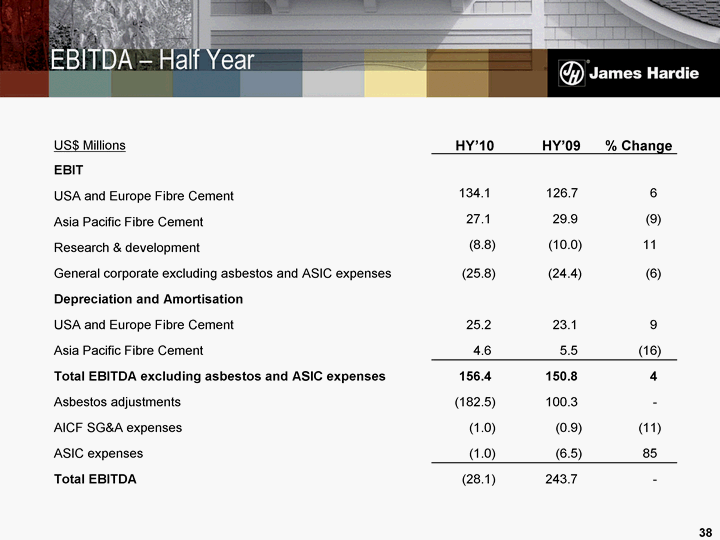The image size is (720, 540).
Task: Click the HY'09 column header
Action: [561, 146]
